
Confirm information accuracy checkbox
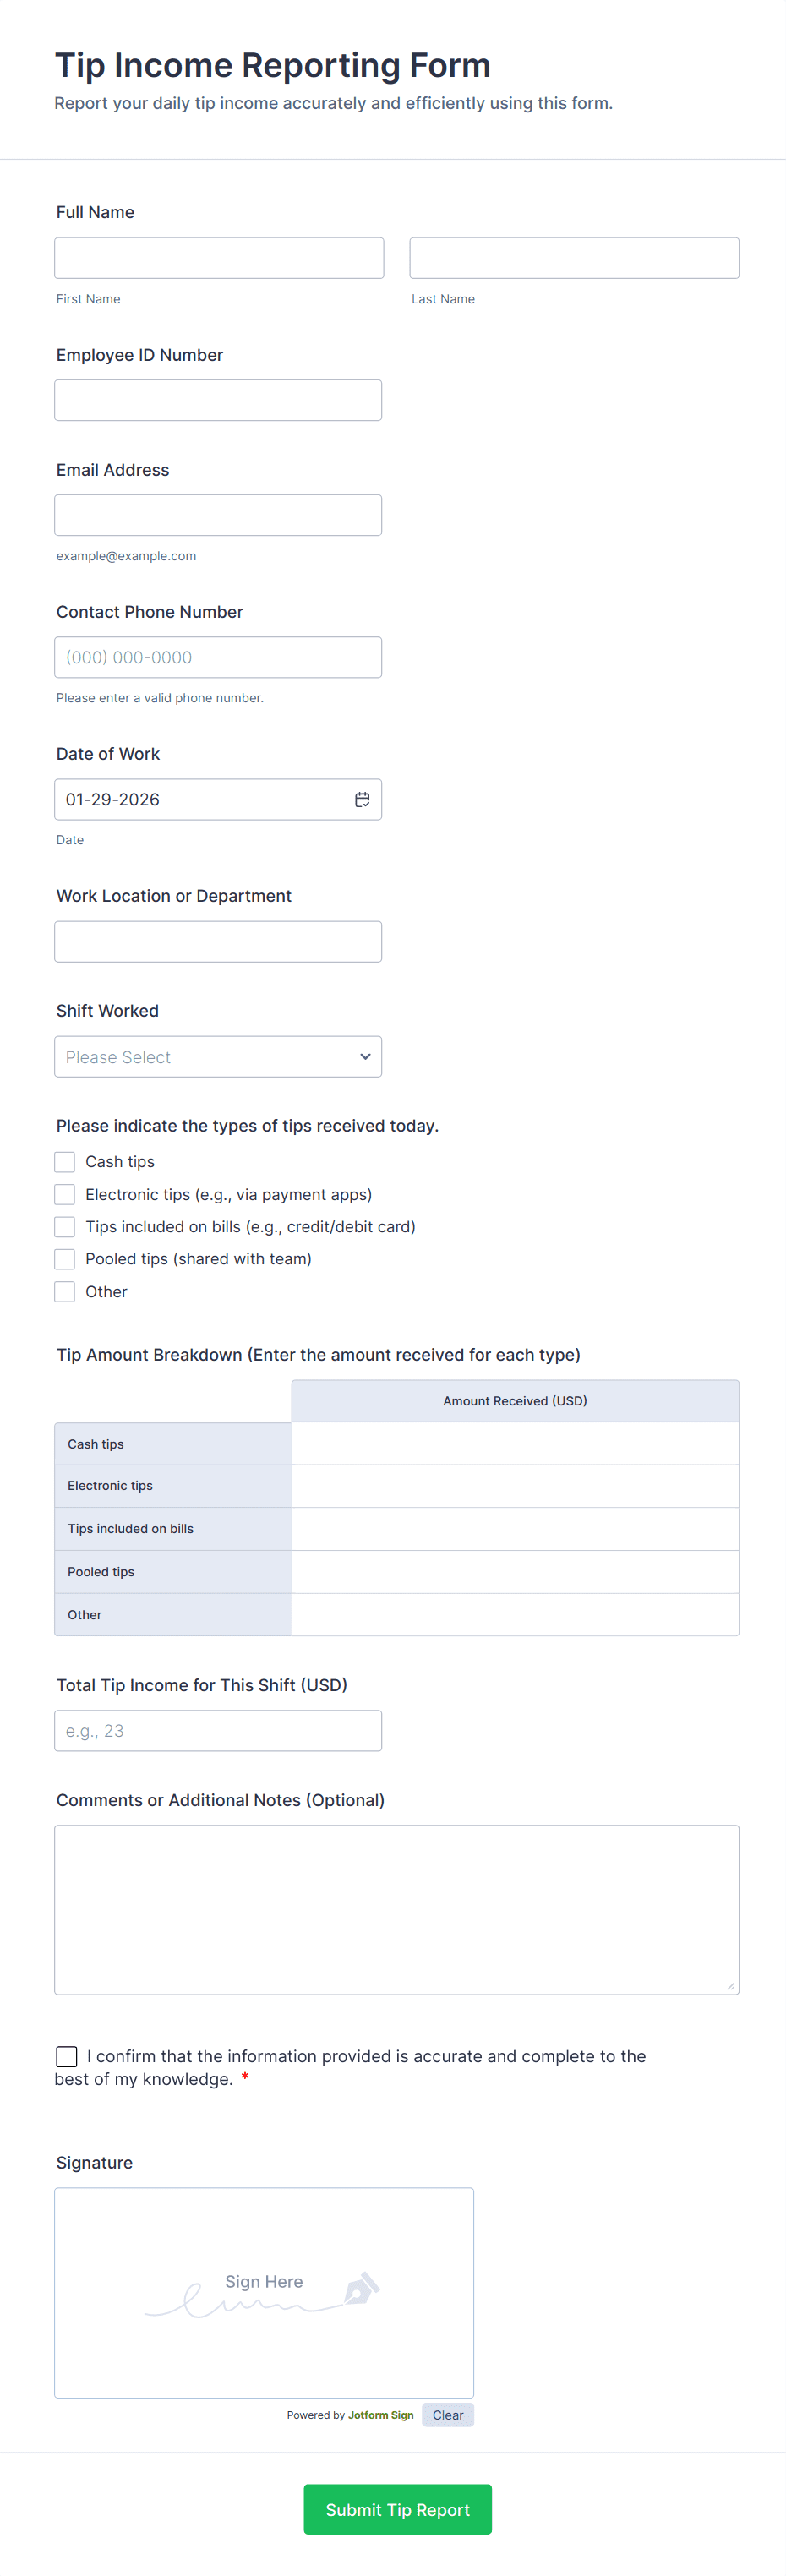(66, 2056)
